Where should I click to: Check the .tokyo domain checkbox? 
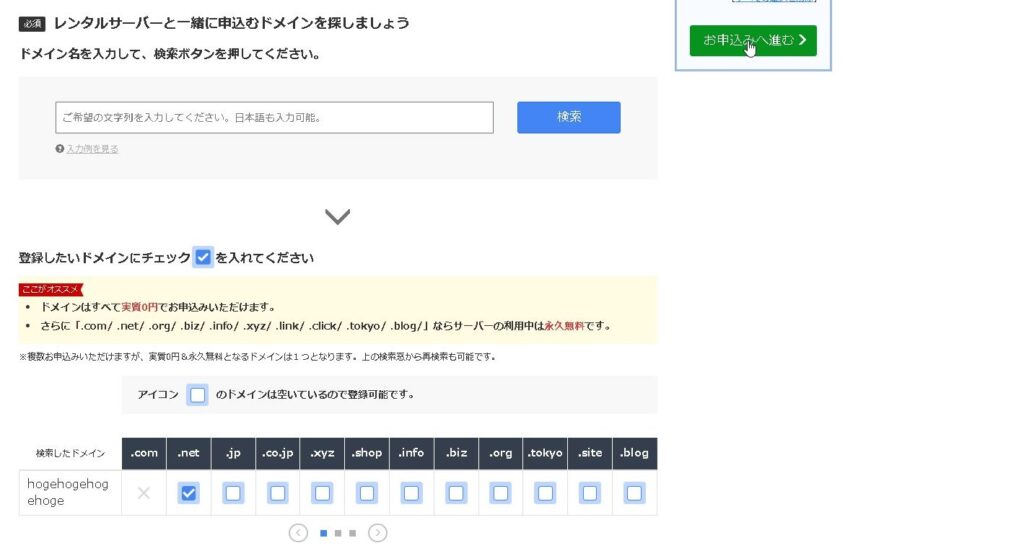click(x=545, y=493)
